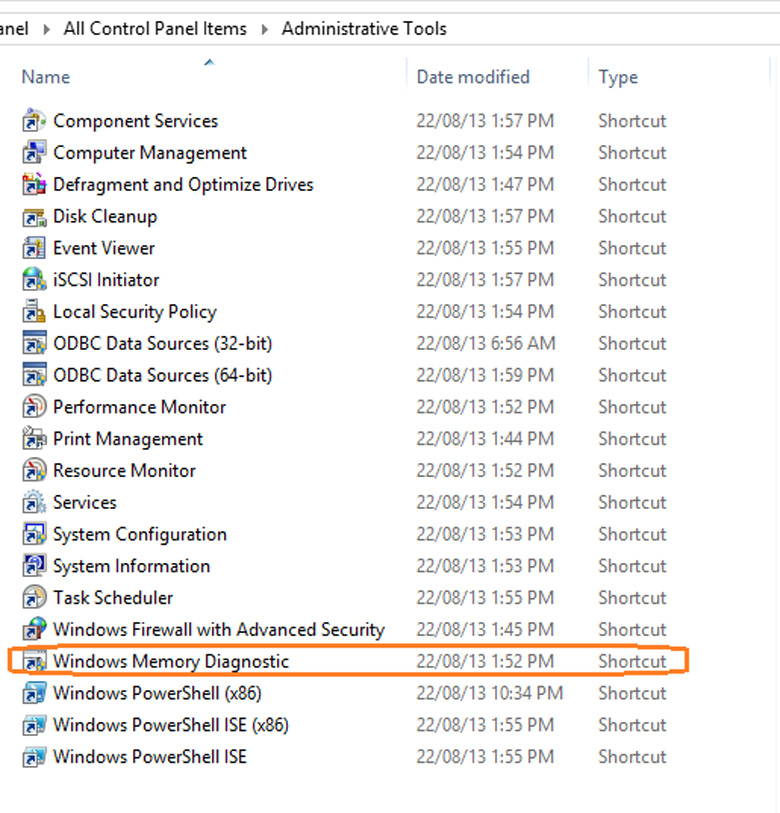The width and height of the screenshot is (780, 813).
Task: Go to All Control Panel Items breadcrumb
Action: (x=155, y=29)
